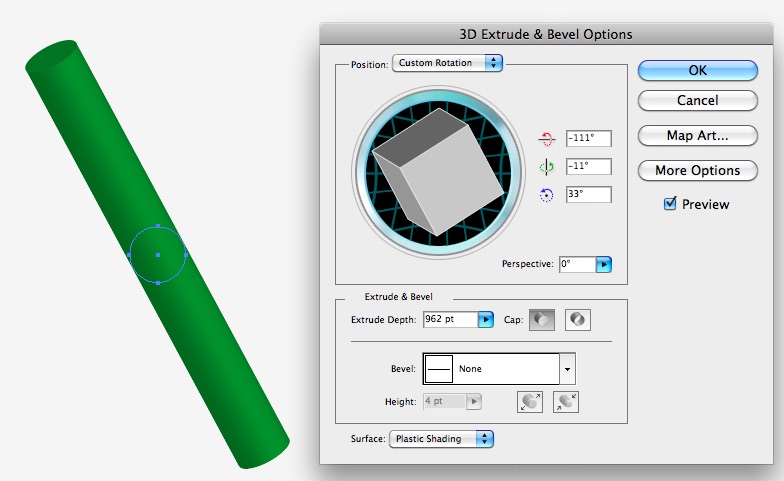Select the bevel extent out icon

530,401
